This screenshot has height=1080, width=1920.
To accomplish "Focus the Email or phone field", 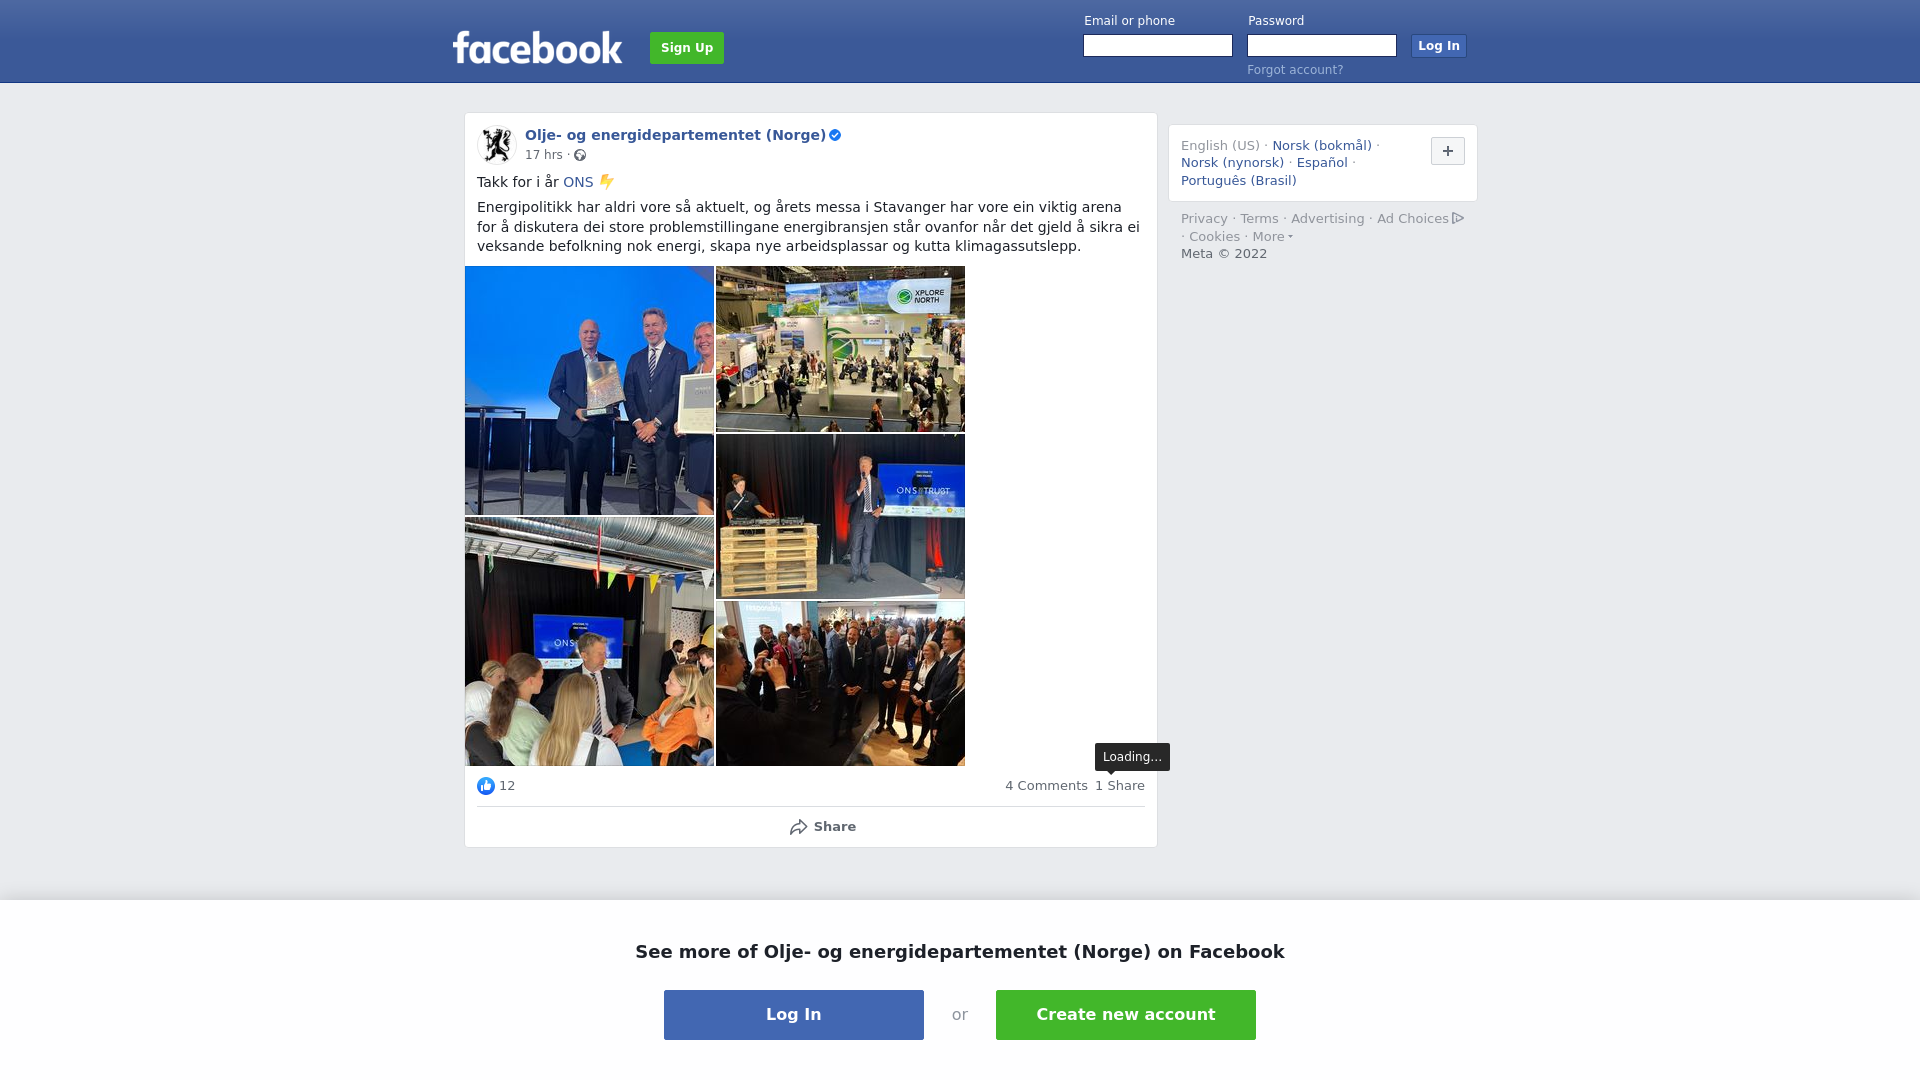I will (x=1158, y=46).
